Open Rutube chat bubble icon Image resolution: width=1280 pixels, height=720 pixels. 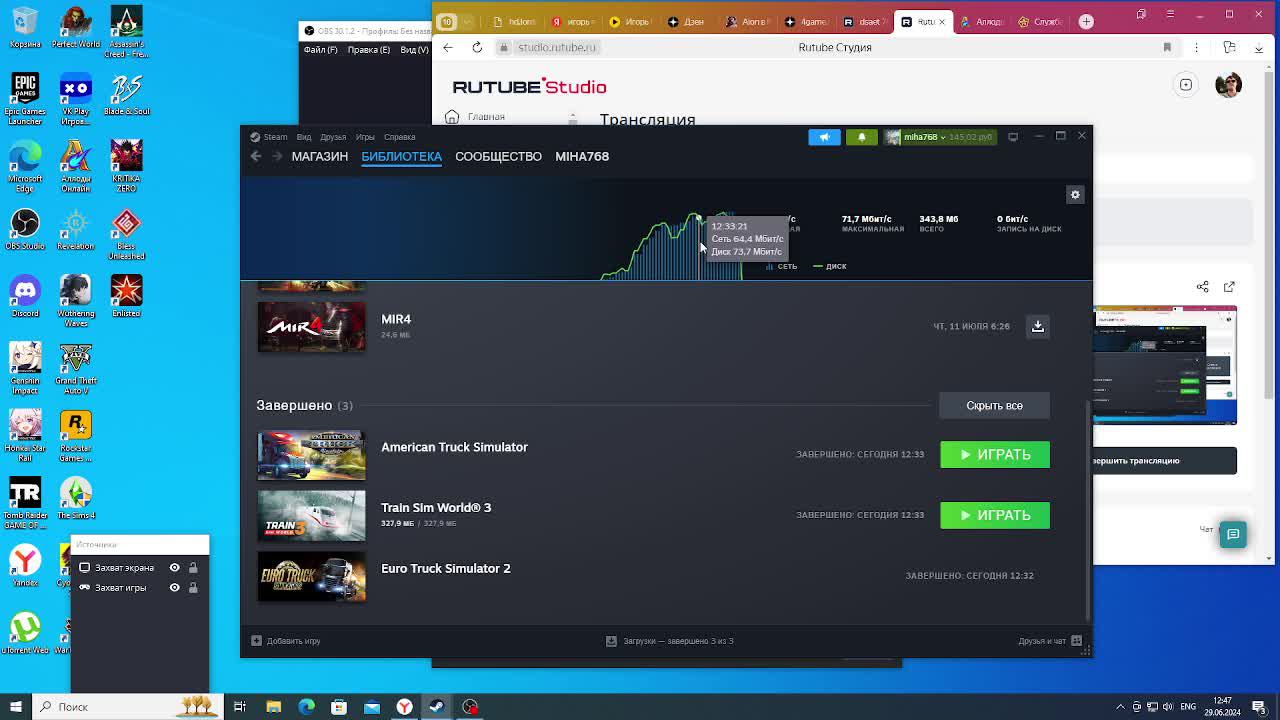pyautogui.click(x=1233, y=534)
